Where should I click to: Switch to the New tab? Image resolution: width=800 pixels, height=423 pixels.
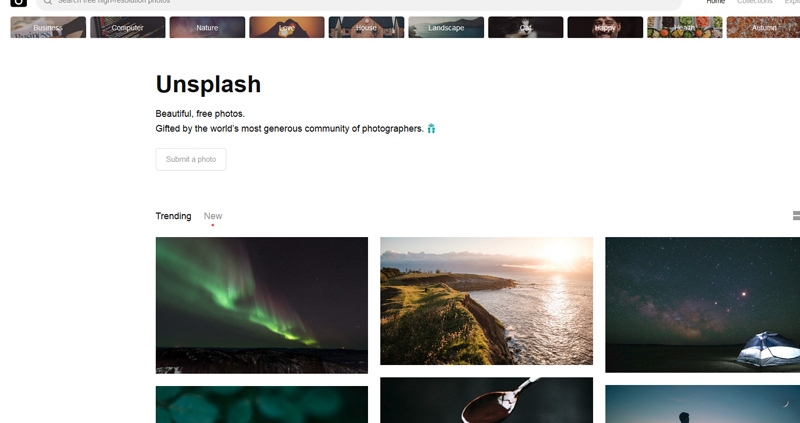click(213, 216)
